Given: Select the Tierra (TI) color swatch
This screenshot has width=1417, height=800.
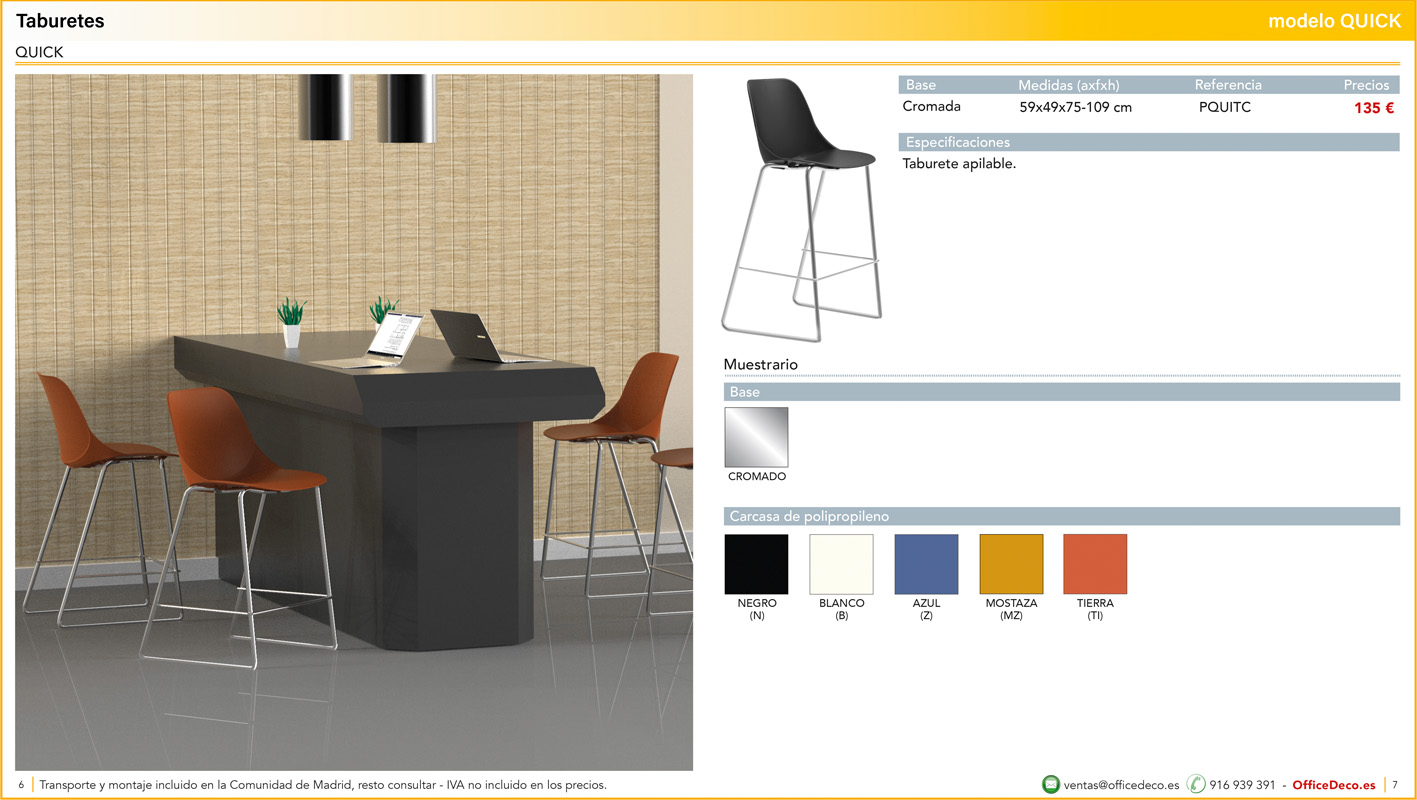Looking at the screenshot, I should [x=1095, y=564].
